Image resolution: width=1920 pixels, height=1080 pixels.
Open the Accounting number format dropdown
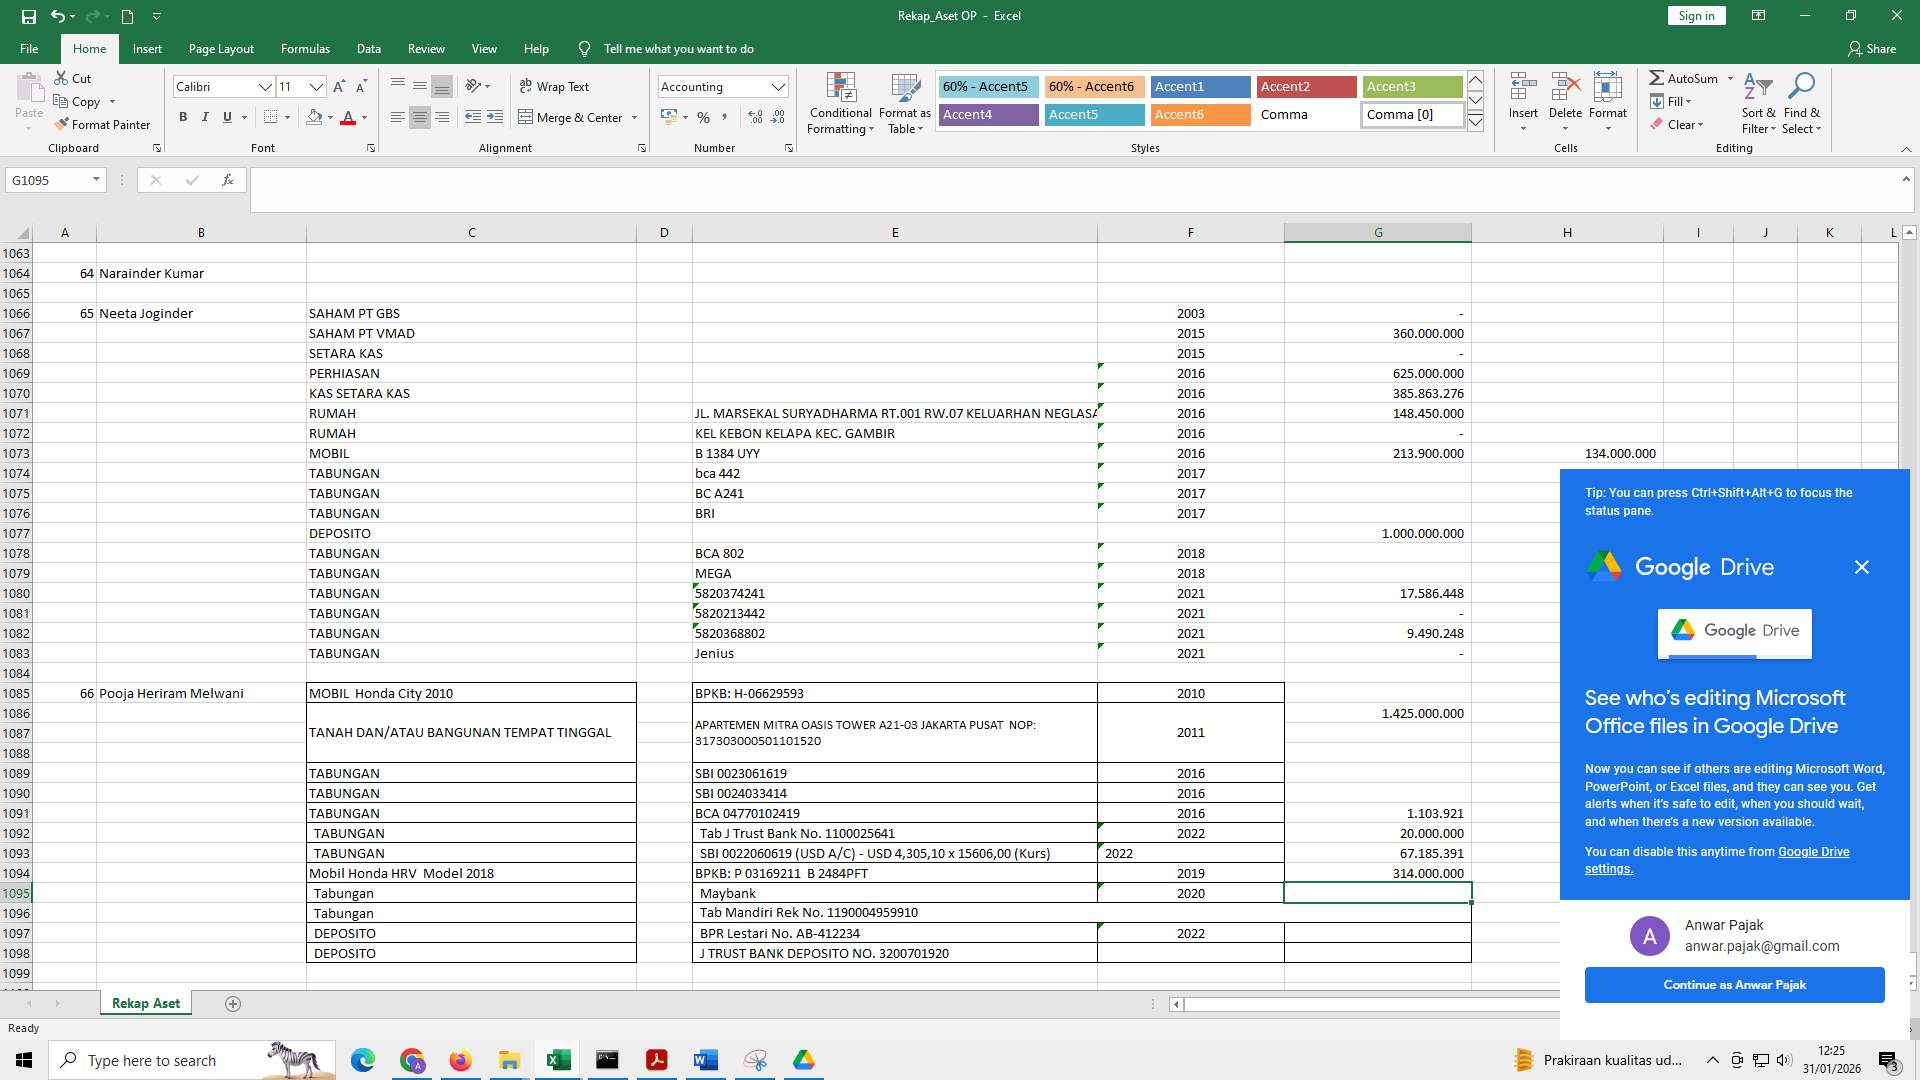click(779, 86)
